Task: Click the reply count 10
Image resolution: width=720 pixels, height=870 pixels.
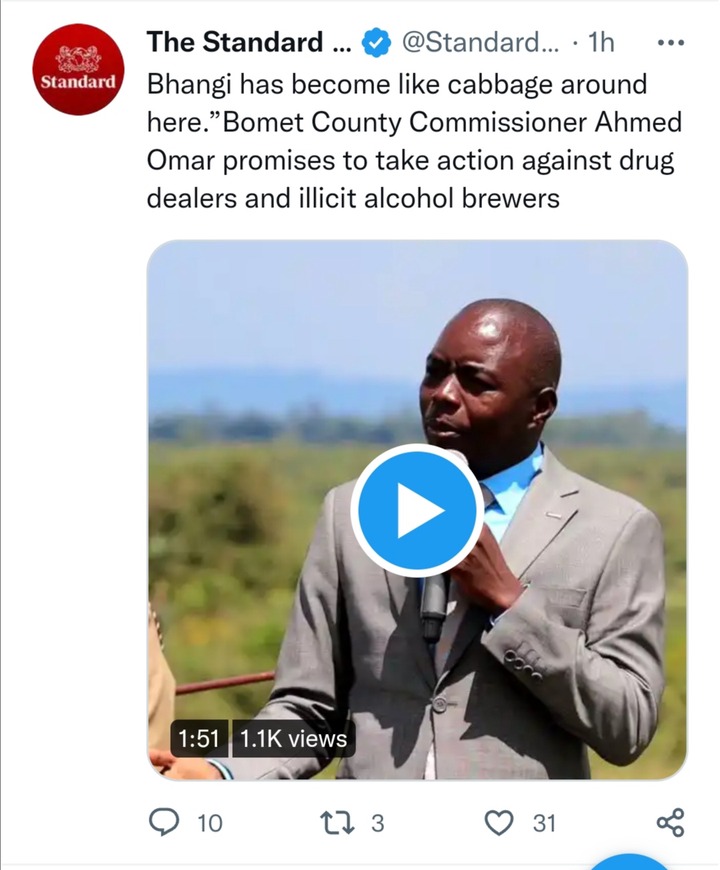Action: 210,823
